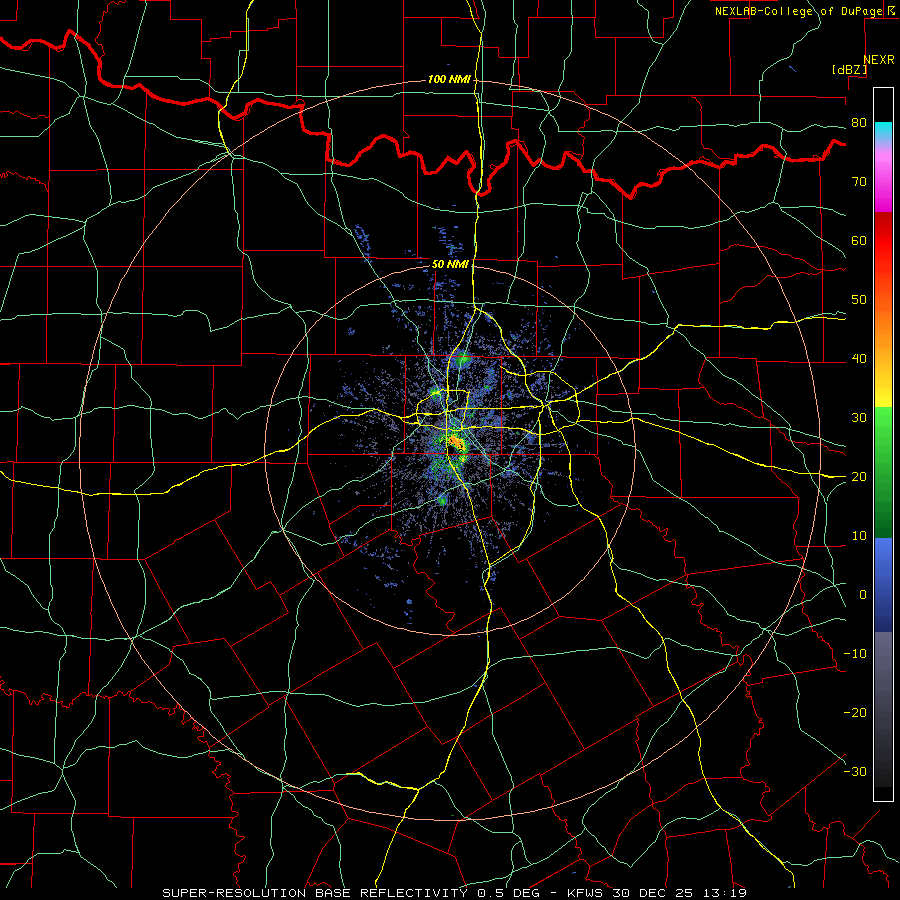The height and width of the screenshot is (900, 900).
Task: Click the -20 dBZ scale value
Action: (855, 713)
